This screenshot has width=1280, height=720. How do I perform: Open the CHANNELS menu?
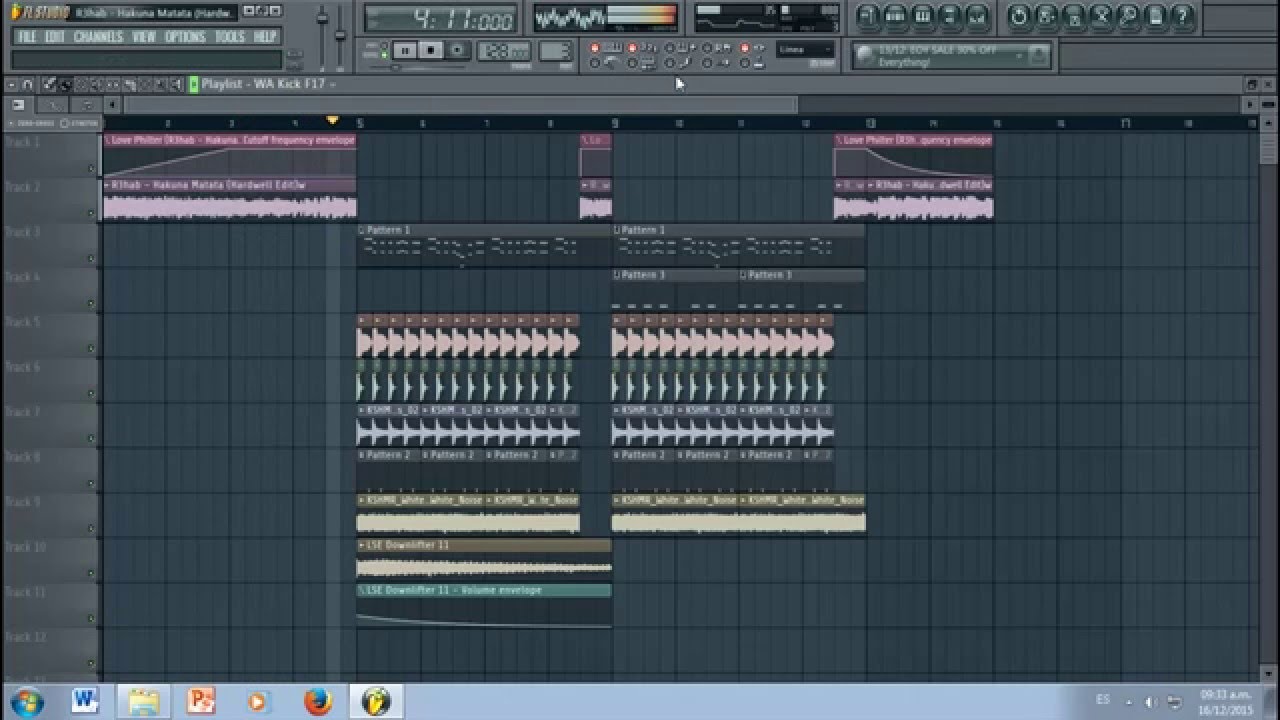click(x=99, y=37)
